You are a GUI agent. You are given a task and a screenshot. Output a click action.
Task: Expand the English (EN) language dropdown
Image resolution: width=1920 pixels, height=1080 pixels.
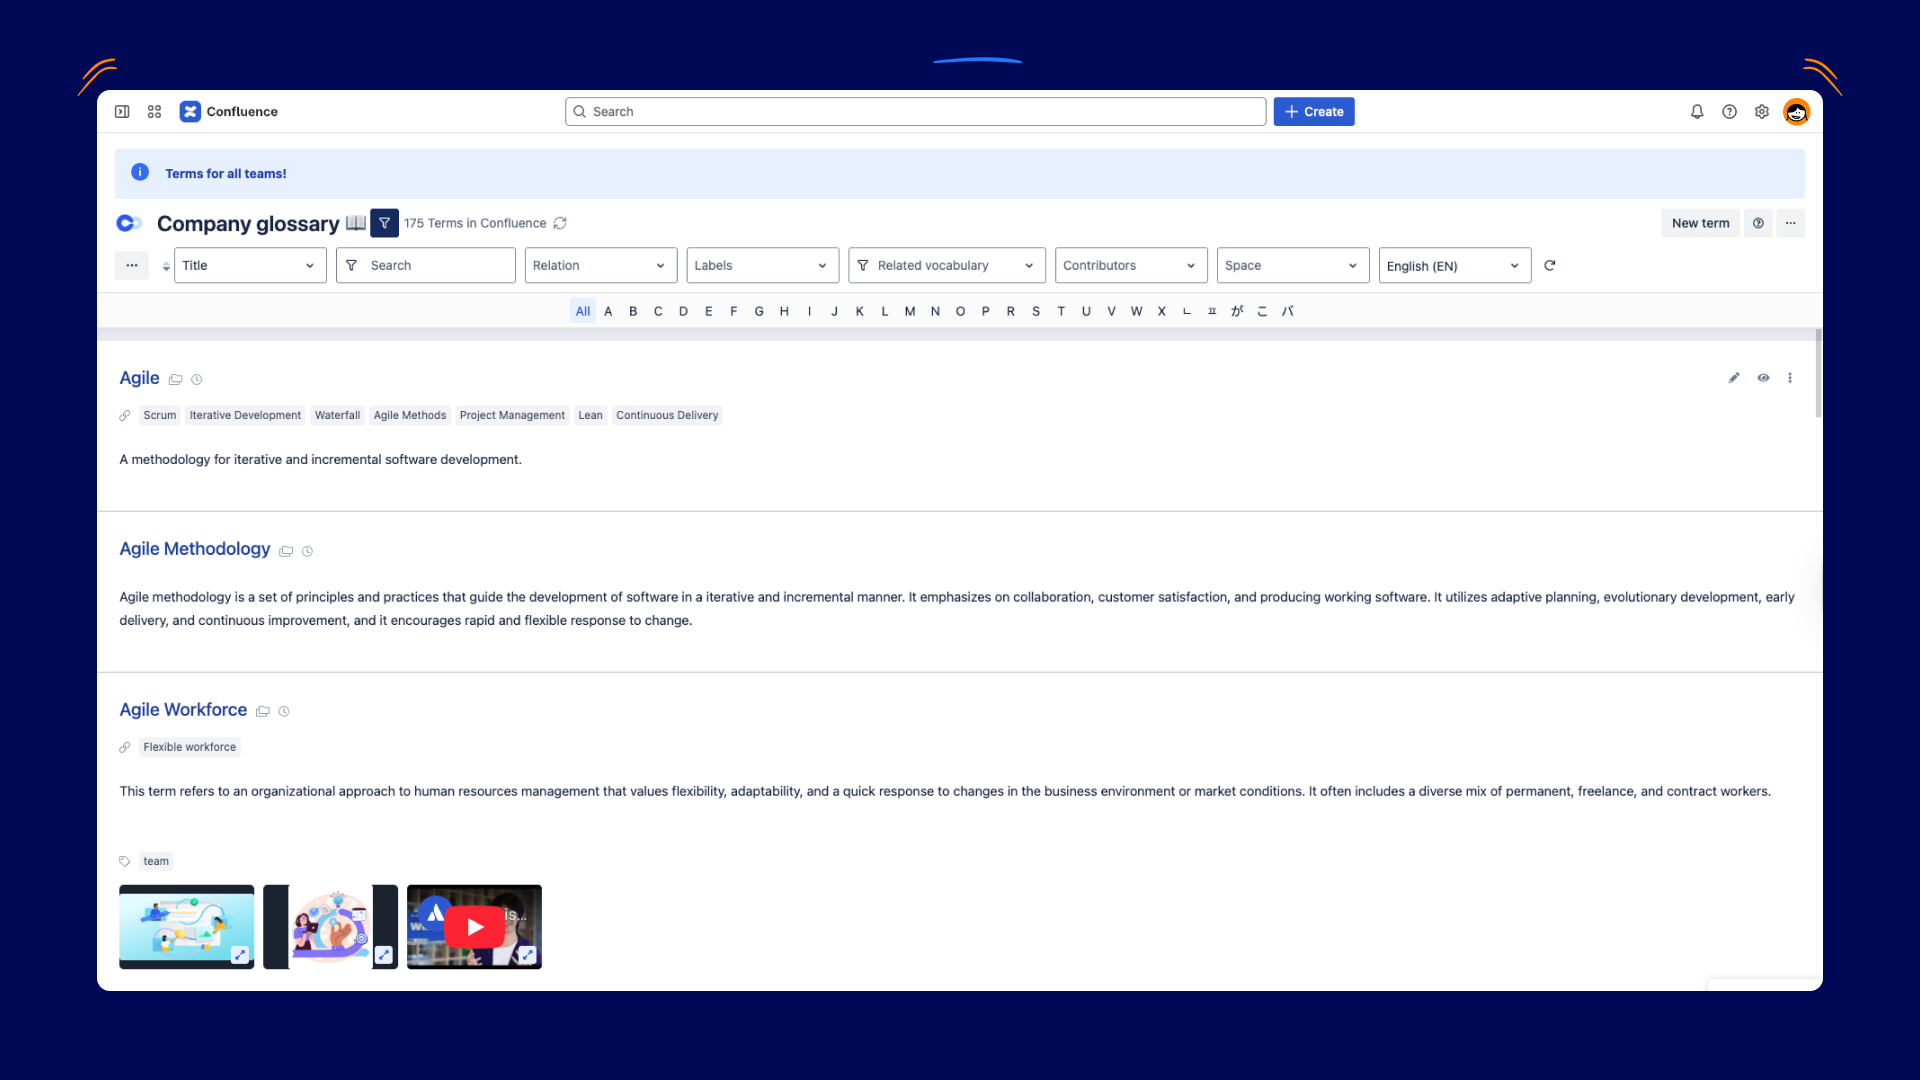pos(1454,266)
